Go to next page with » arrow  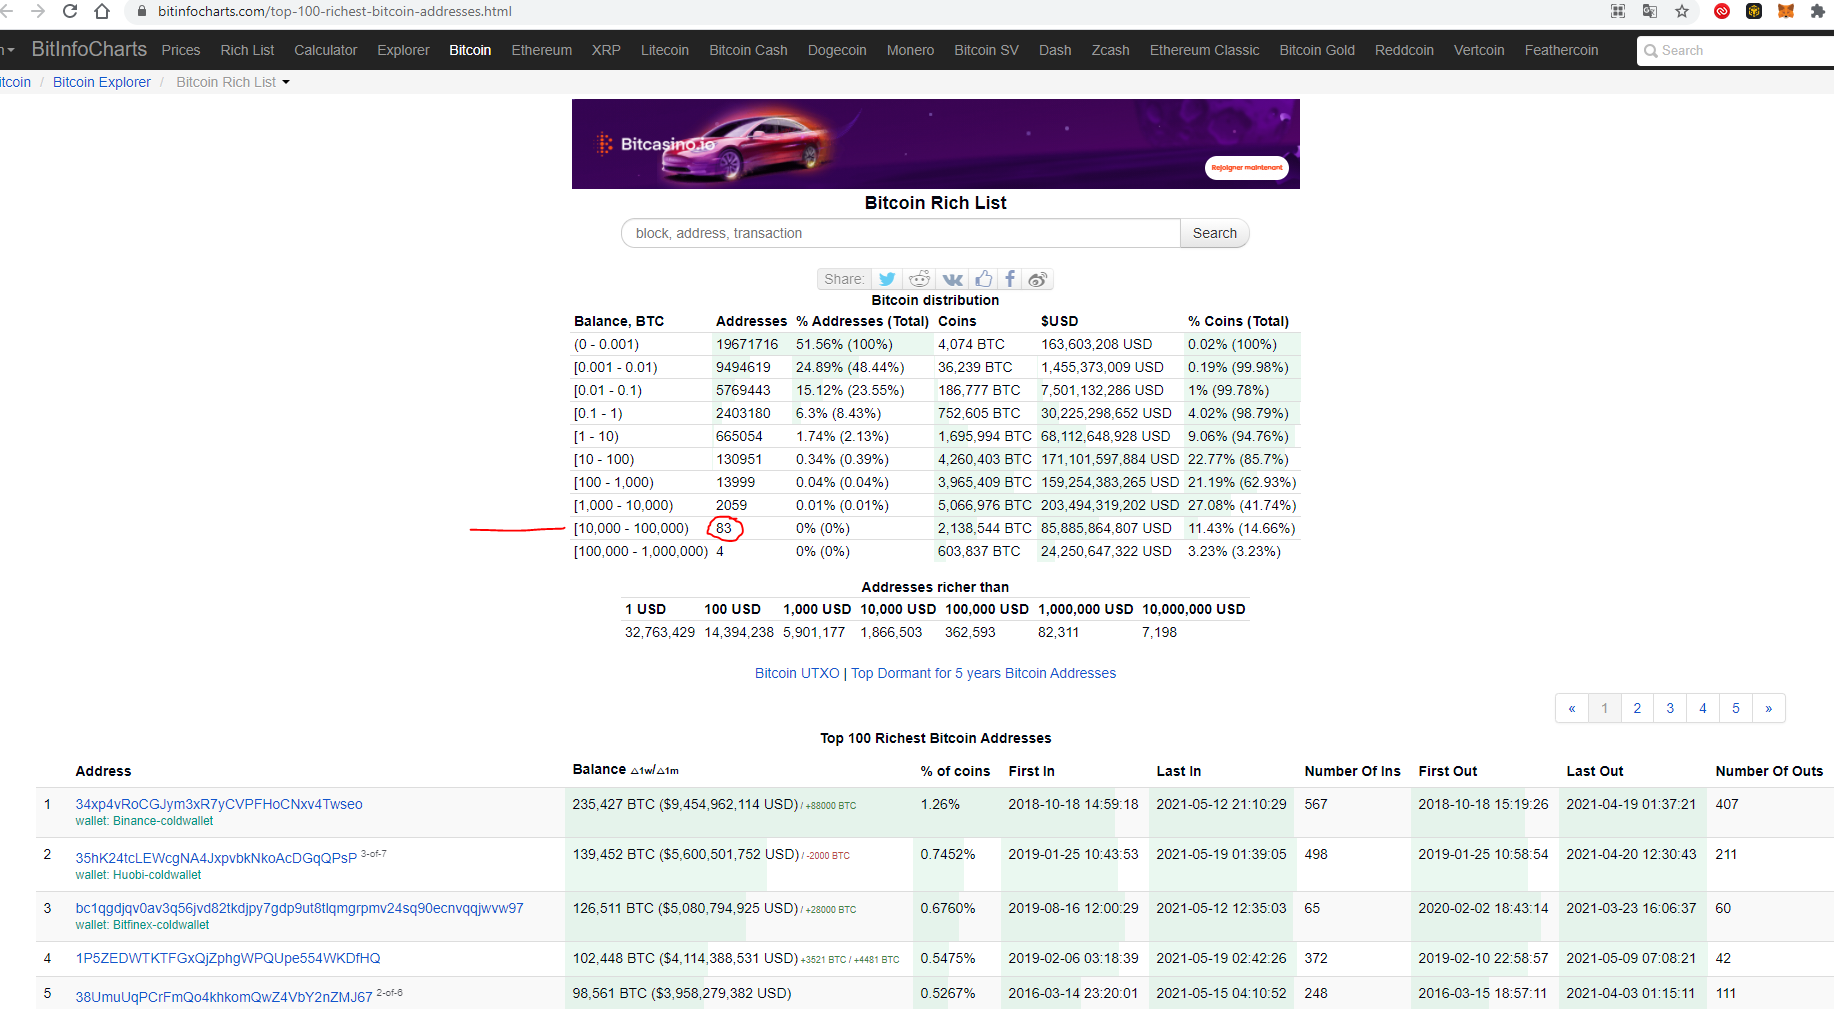(x=1769, y=708)
